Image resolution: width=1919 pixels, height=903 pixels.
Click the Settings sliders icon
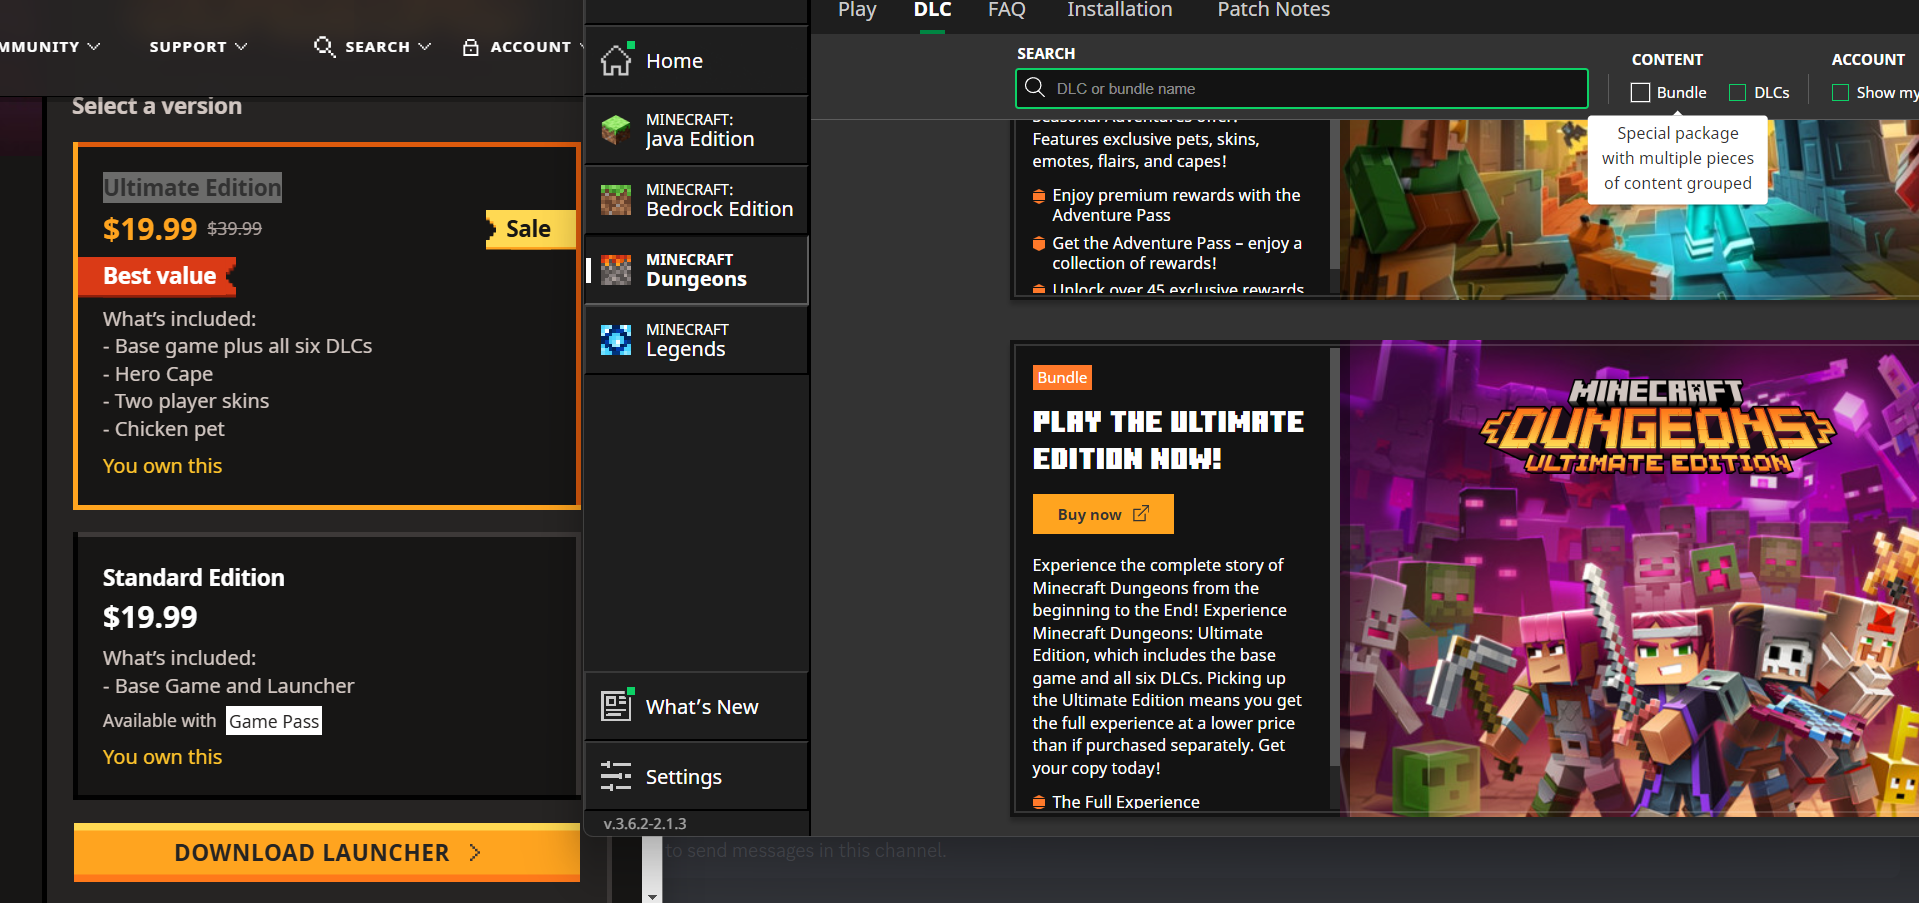[616, 776]
